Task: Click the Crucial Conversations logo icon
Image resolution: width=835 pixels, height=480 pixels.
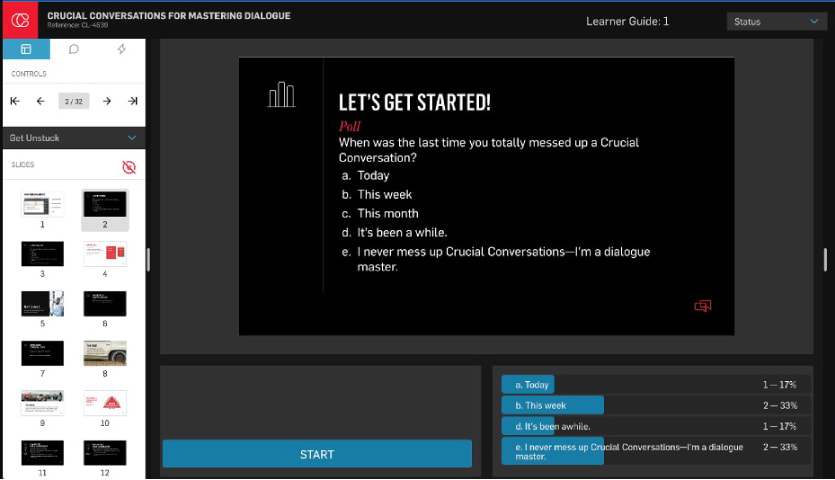Action: (19, 20)
